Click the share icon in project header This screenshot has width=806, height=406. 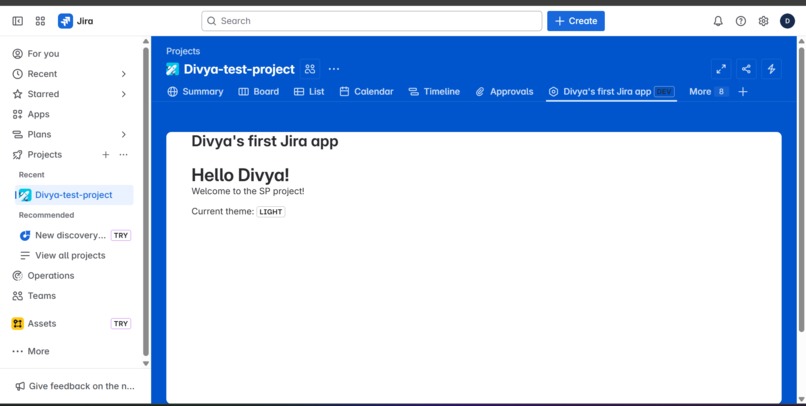pyautogui.click(x=746, y=69)
